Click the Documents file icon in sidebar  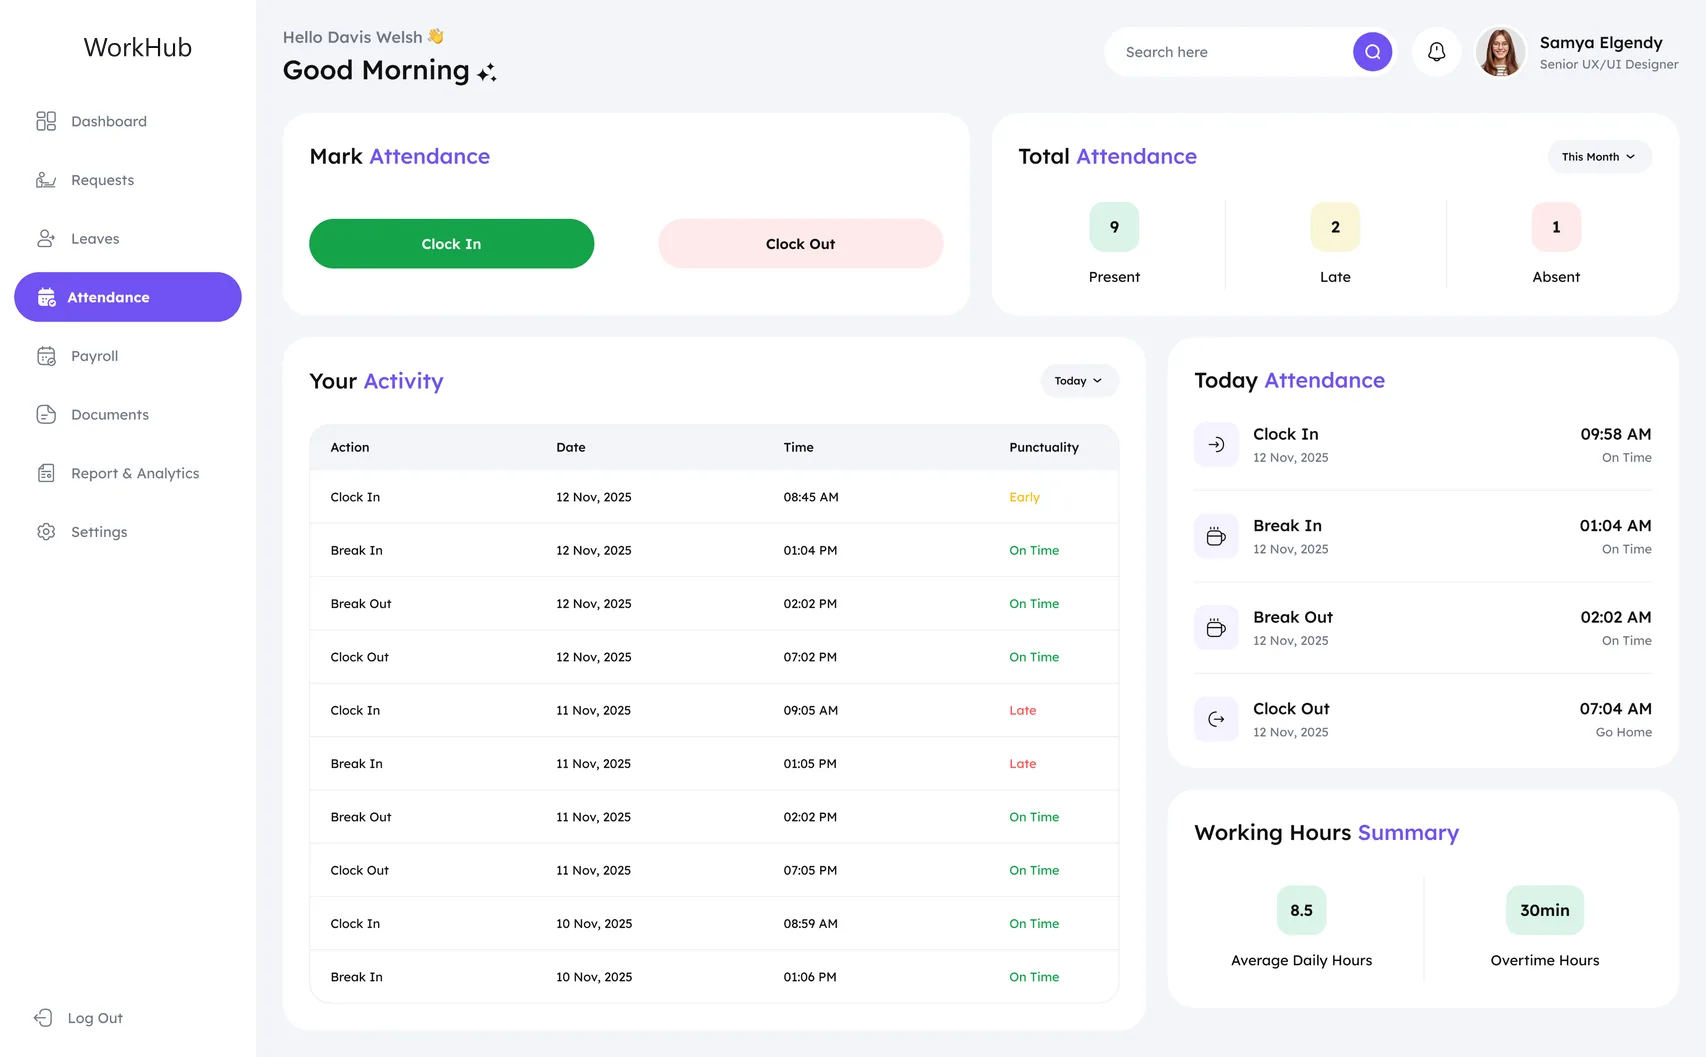pos(46,414)
